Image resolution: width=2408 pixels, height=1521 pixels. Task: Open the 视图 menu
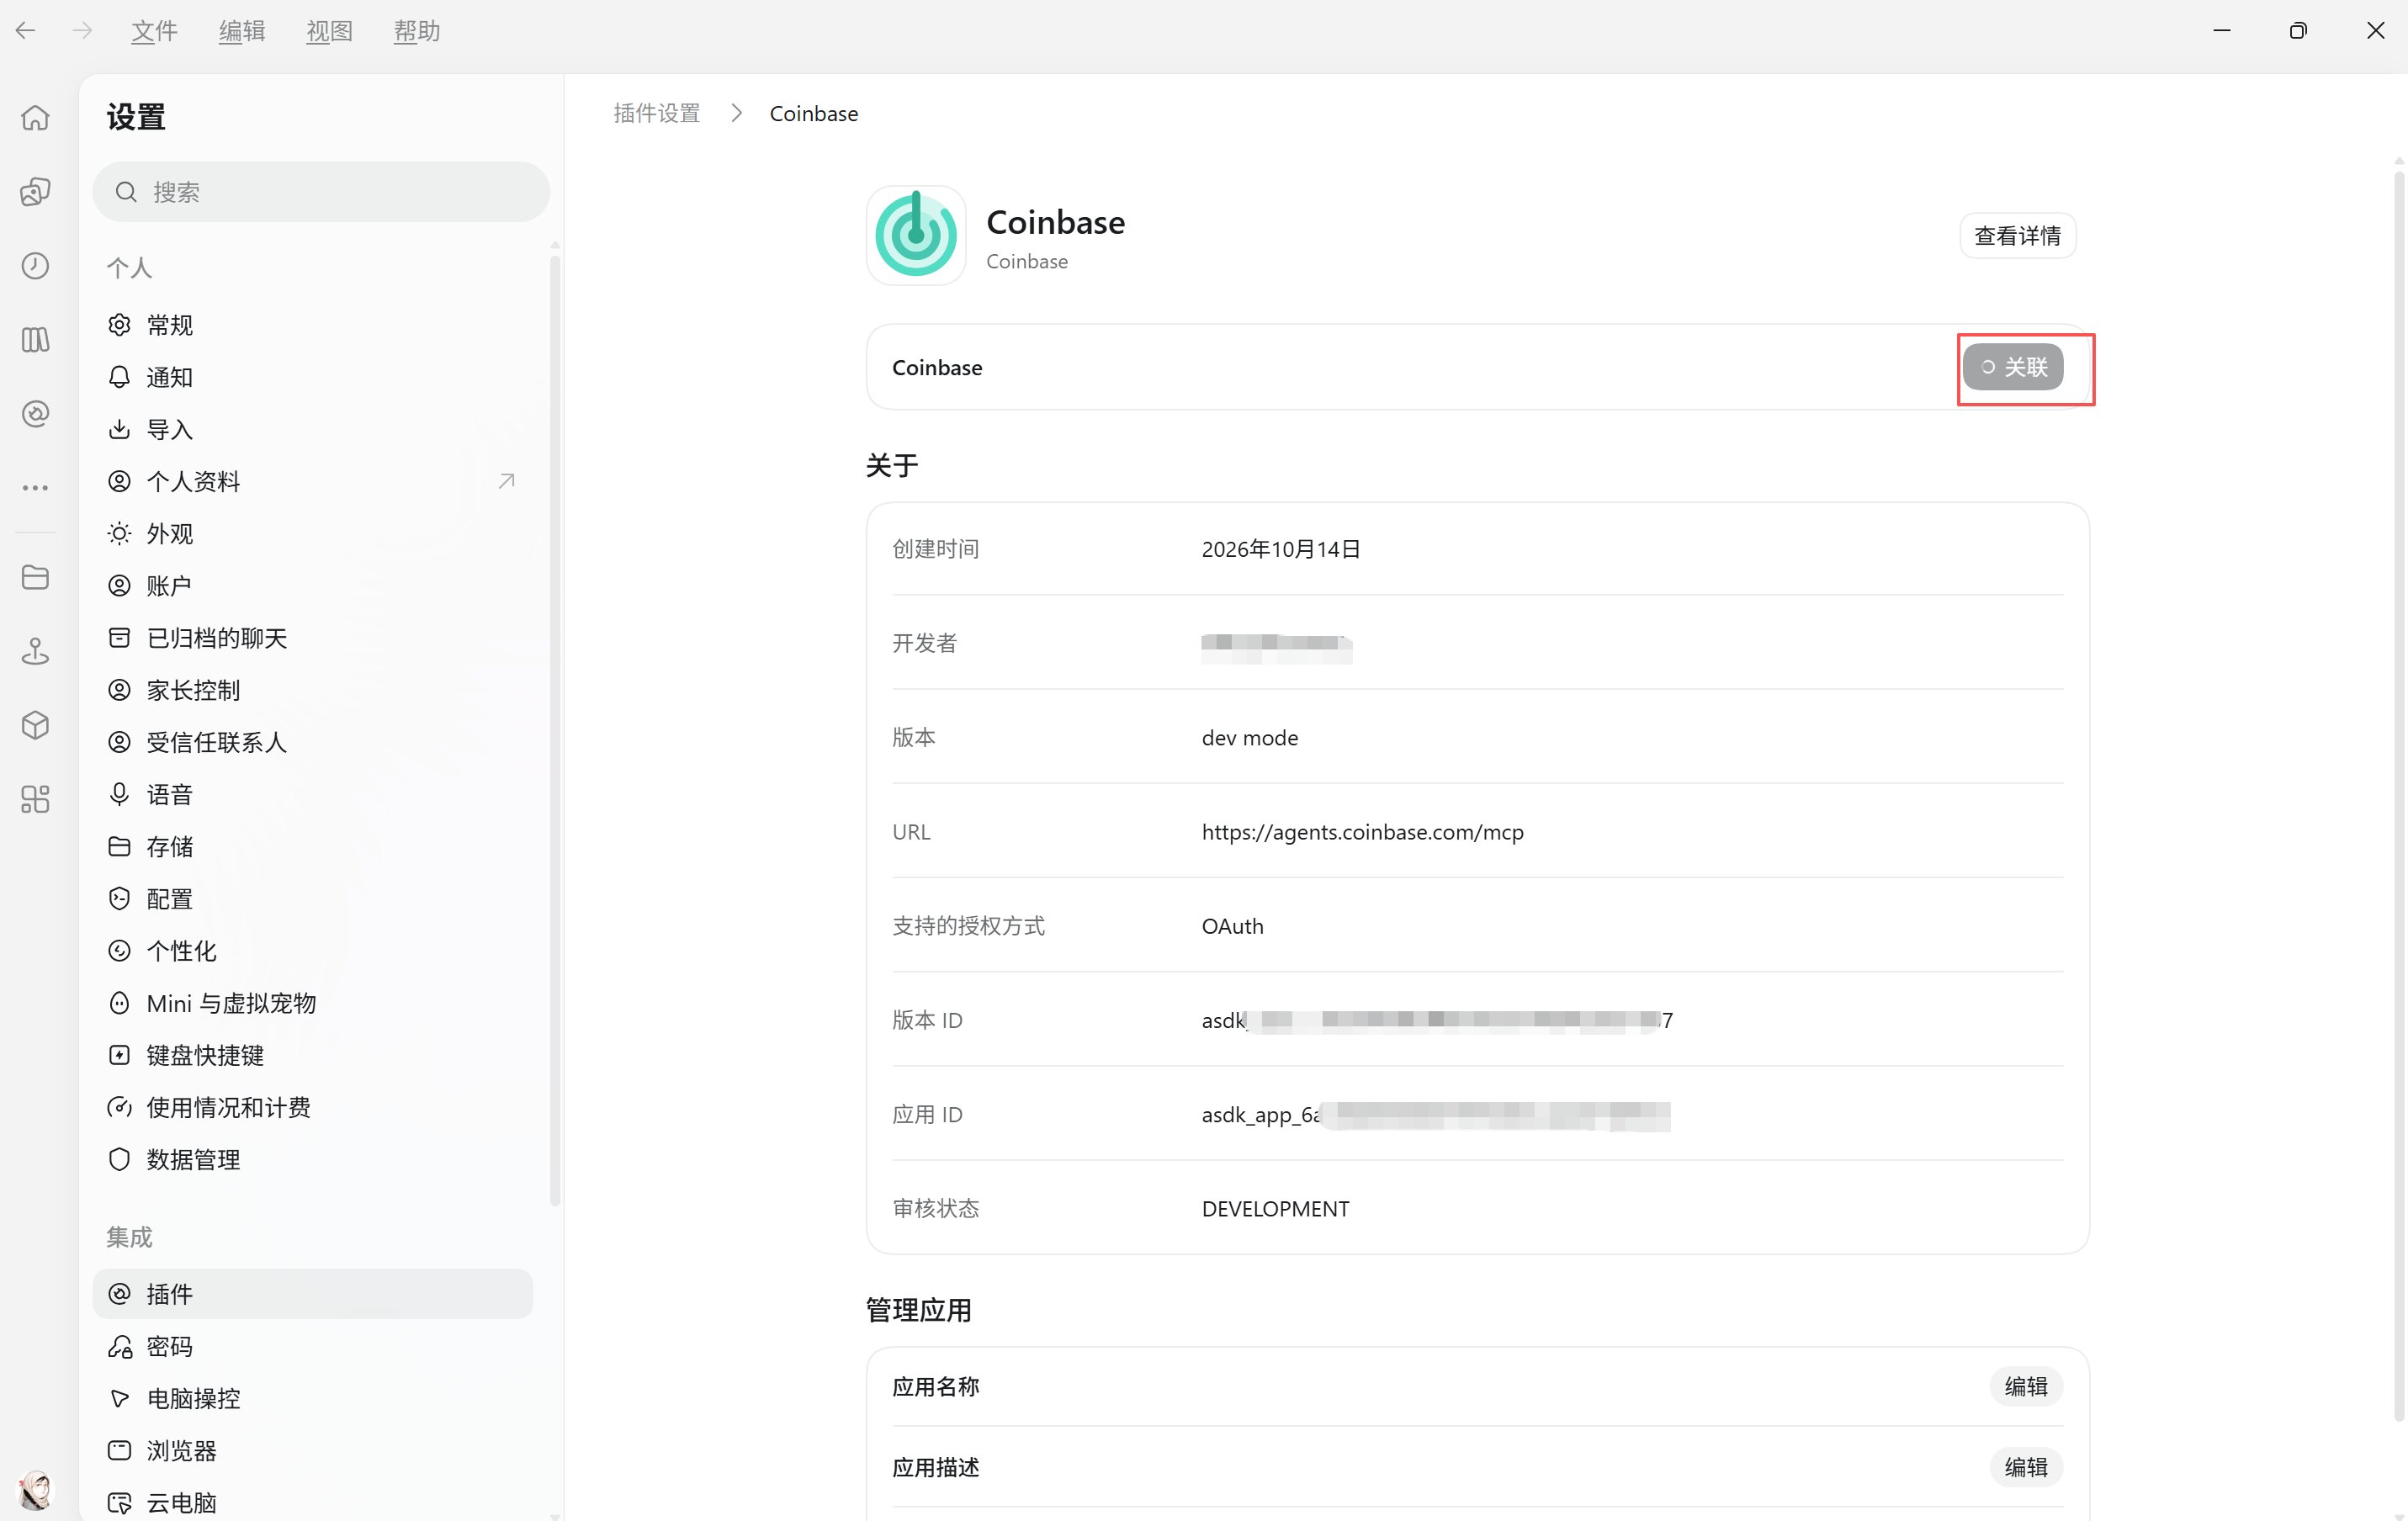tap(329, 31)
